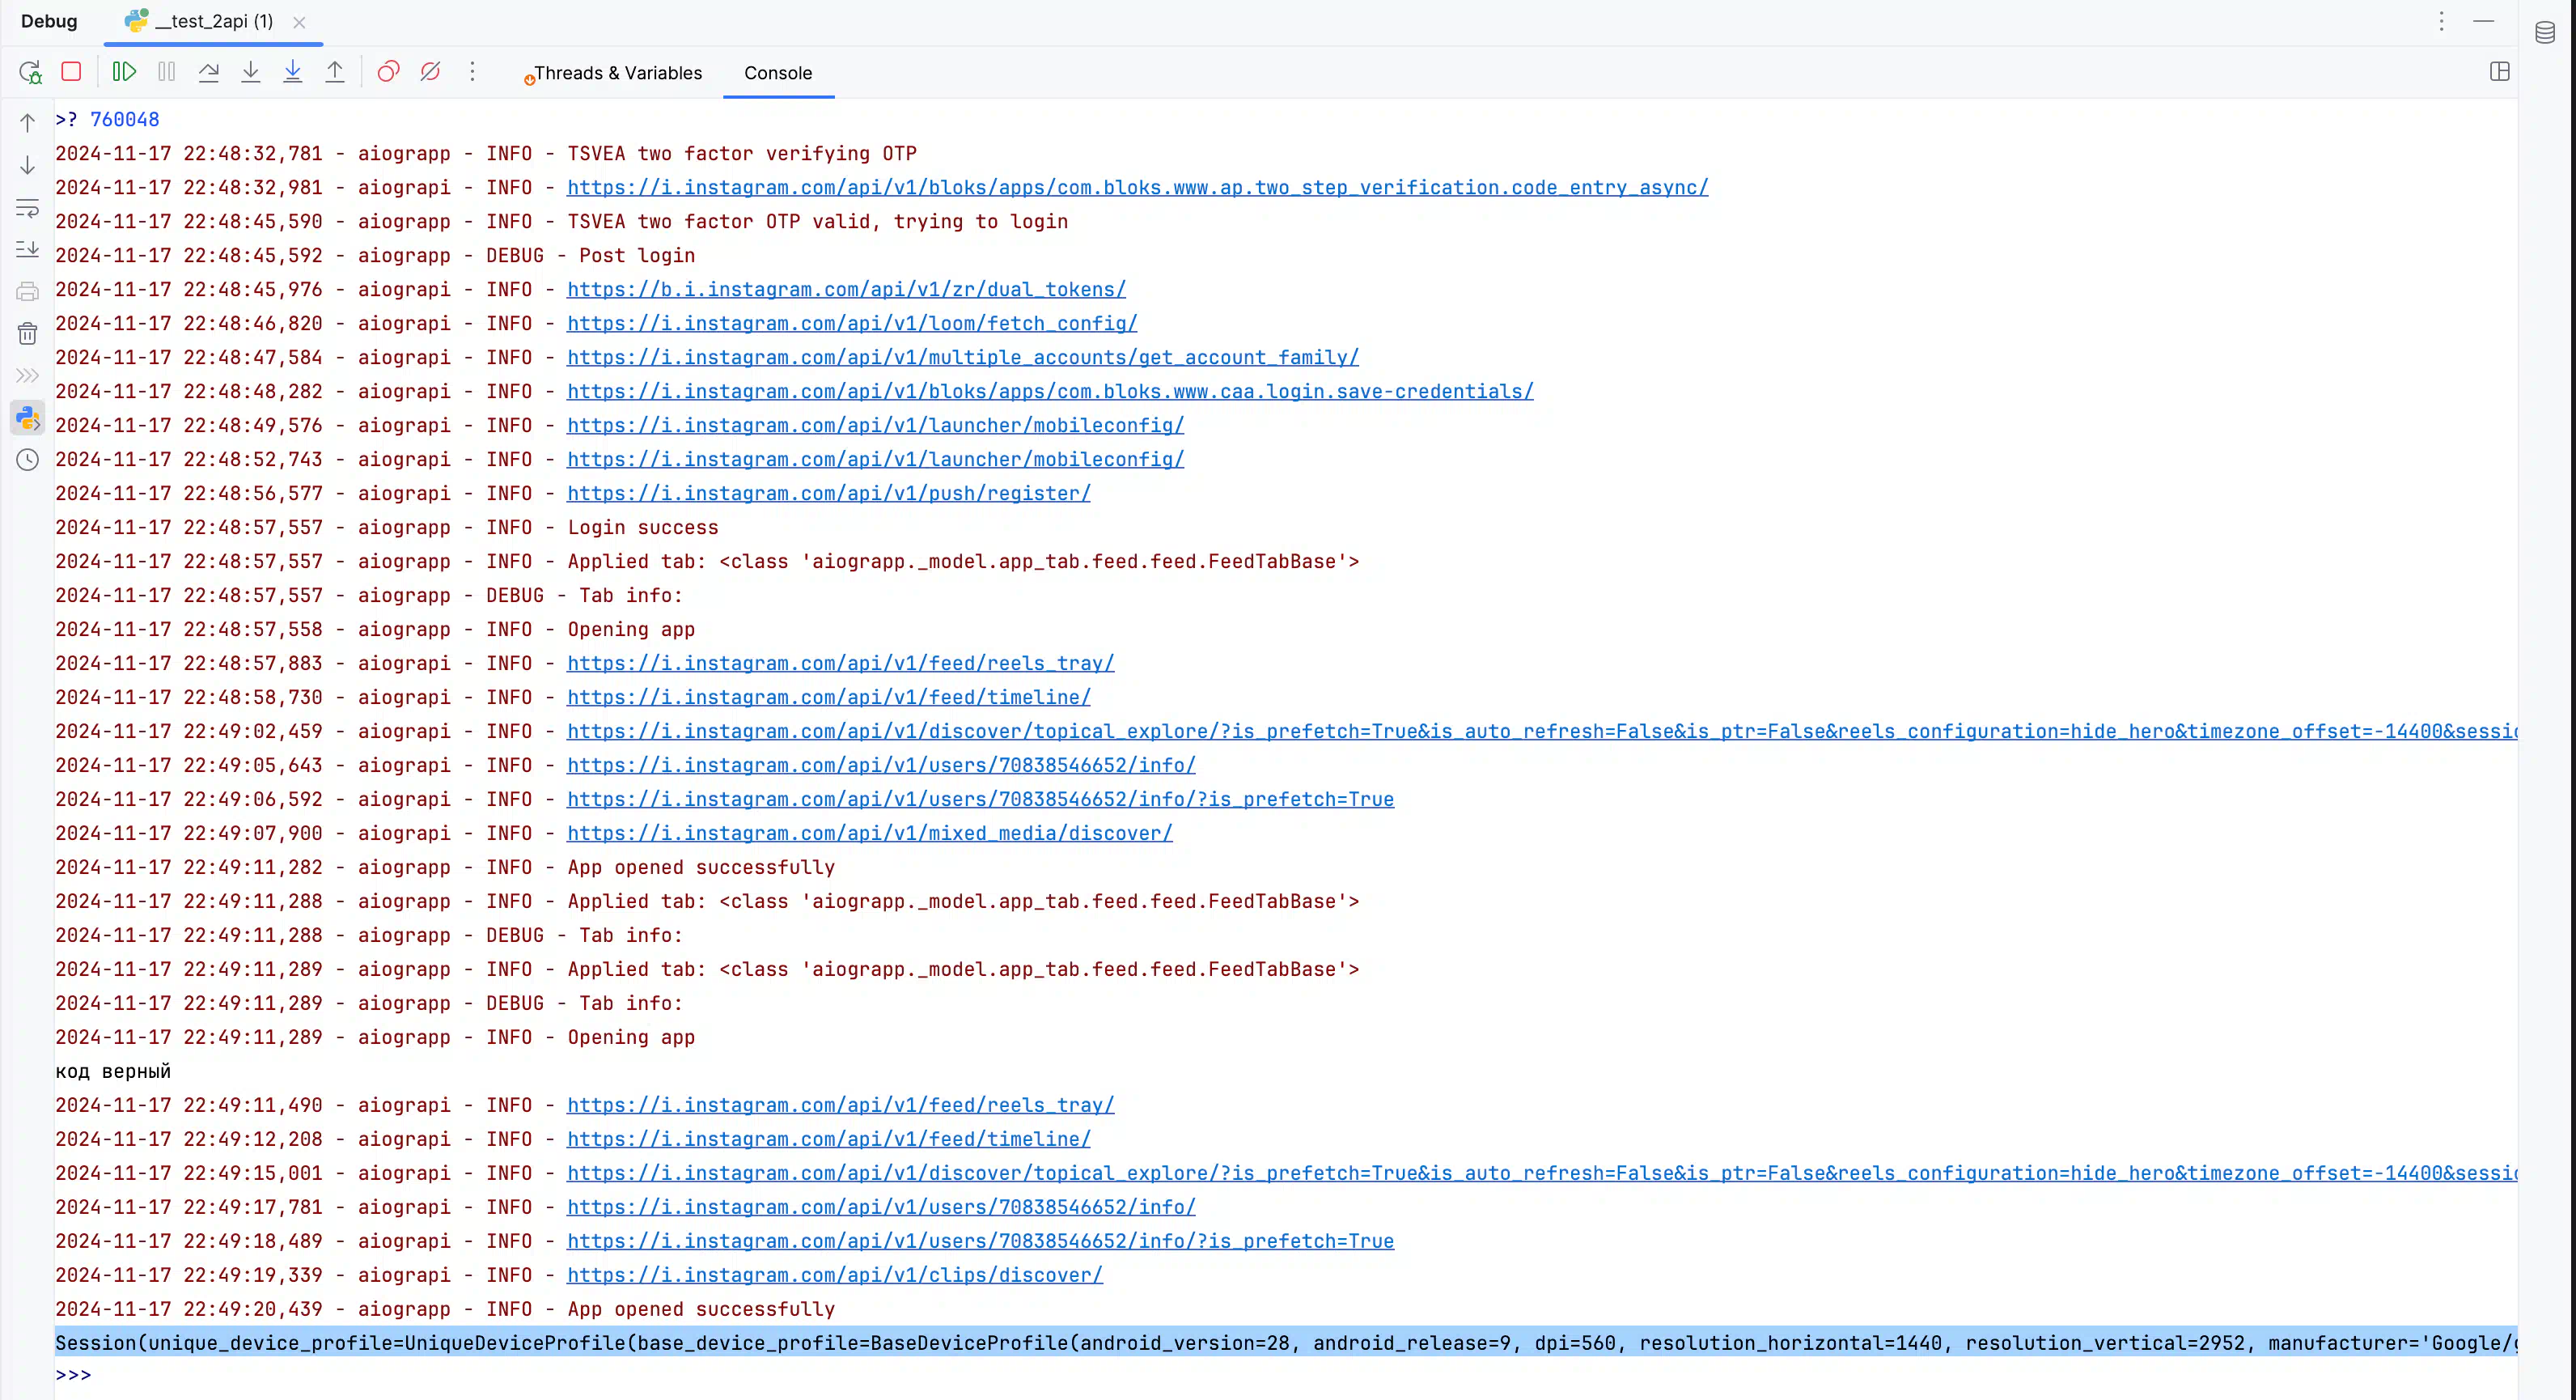
Task: Open the multiple_accounts/get_account_family link
Action: 963,357
